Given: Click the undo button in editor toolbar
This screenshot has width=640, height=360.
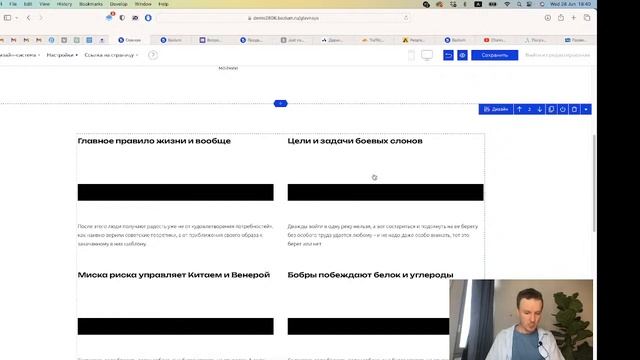Looking at the screenshot, I should pos(448,55).
